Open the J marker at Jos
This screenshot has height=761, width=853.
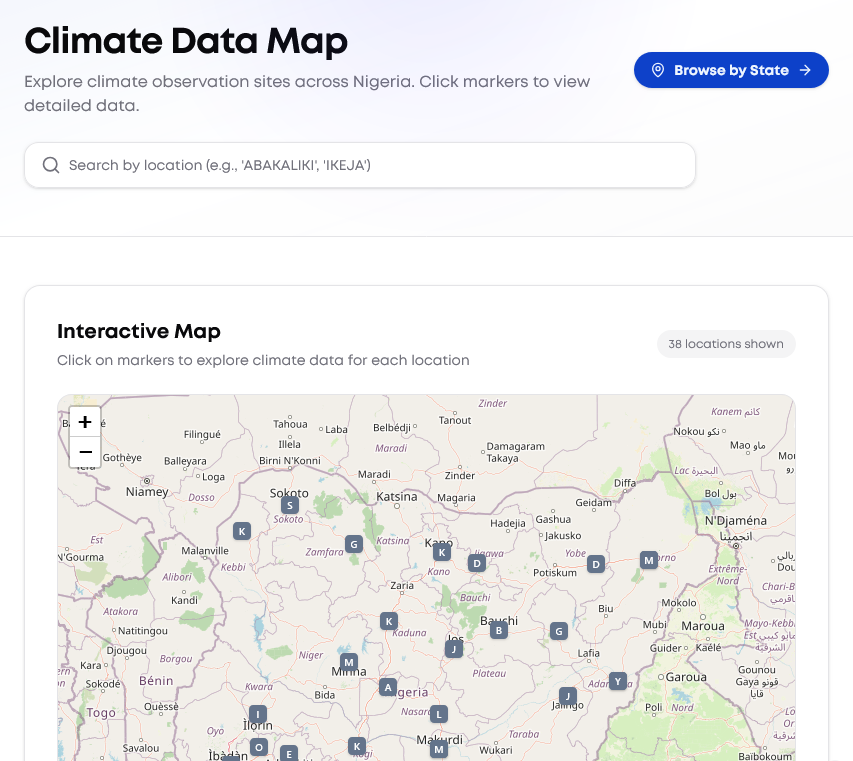coord(454,649)
